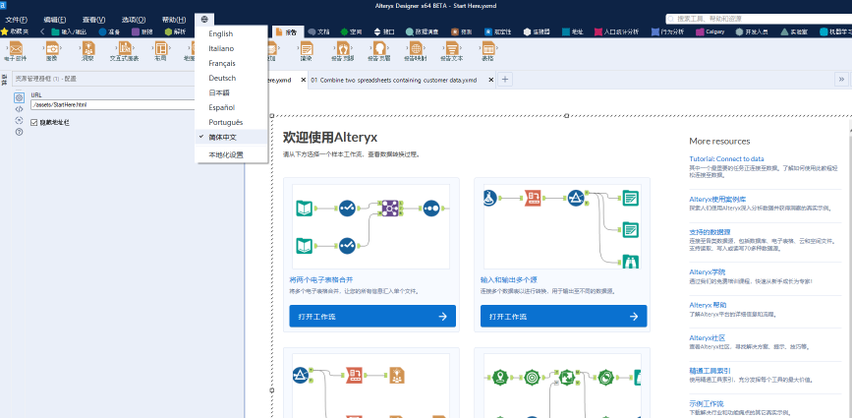Open the 查看(V) menu
The image size is (852, 418).
(x=94, y=19)
